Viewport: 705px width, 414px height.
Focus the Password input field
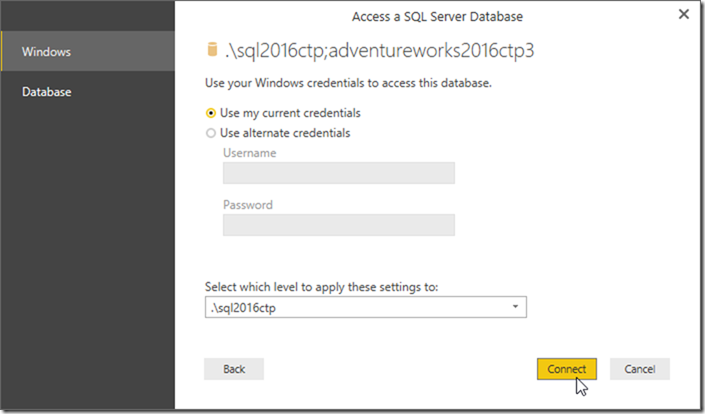339,225
